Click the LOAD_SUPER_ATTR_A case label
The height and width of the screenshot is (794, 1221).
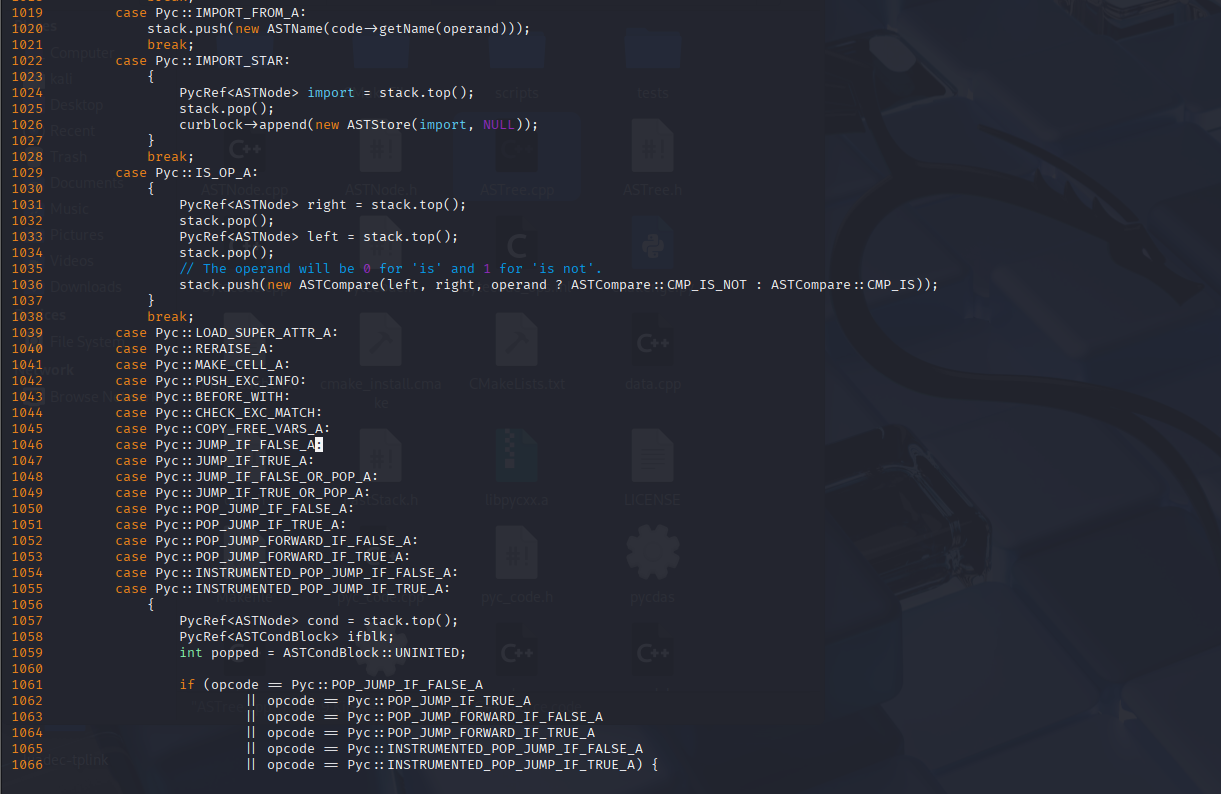[x=266, y=333]
